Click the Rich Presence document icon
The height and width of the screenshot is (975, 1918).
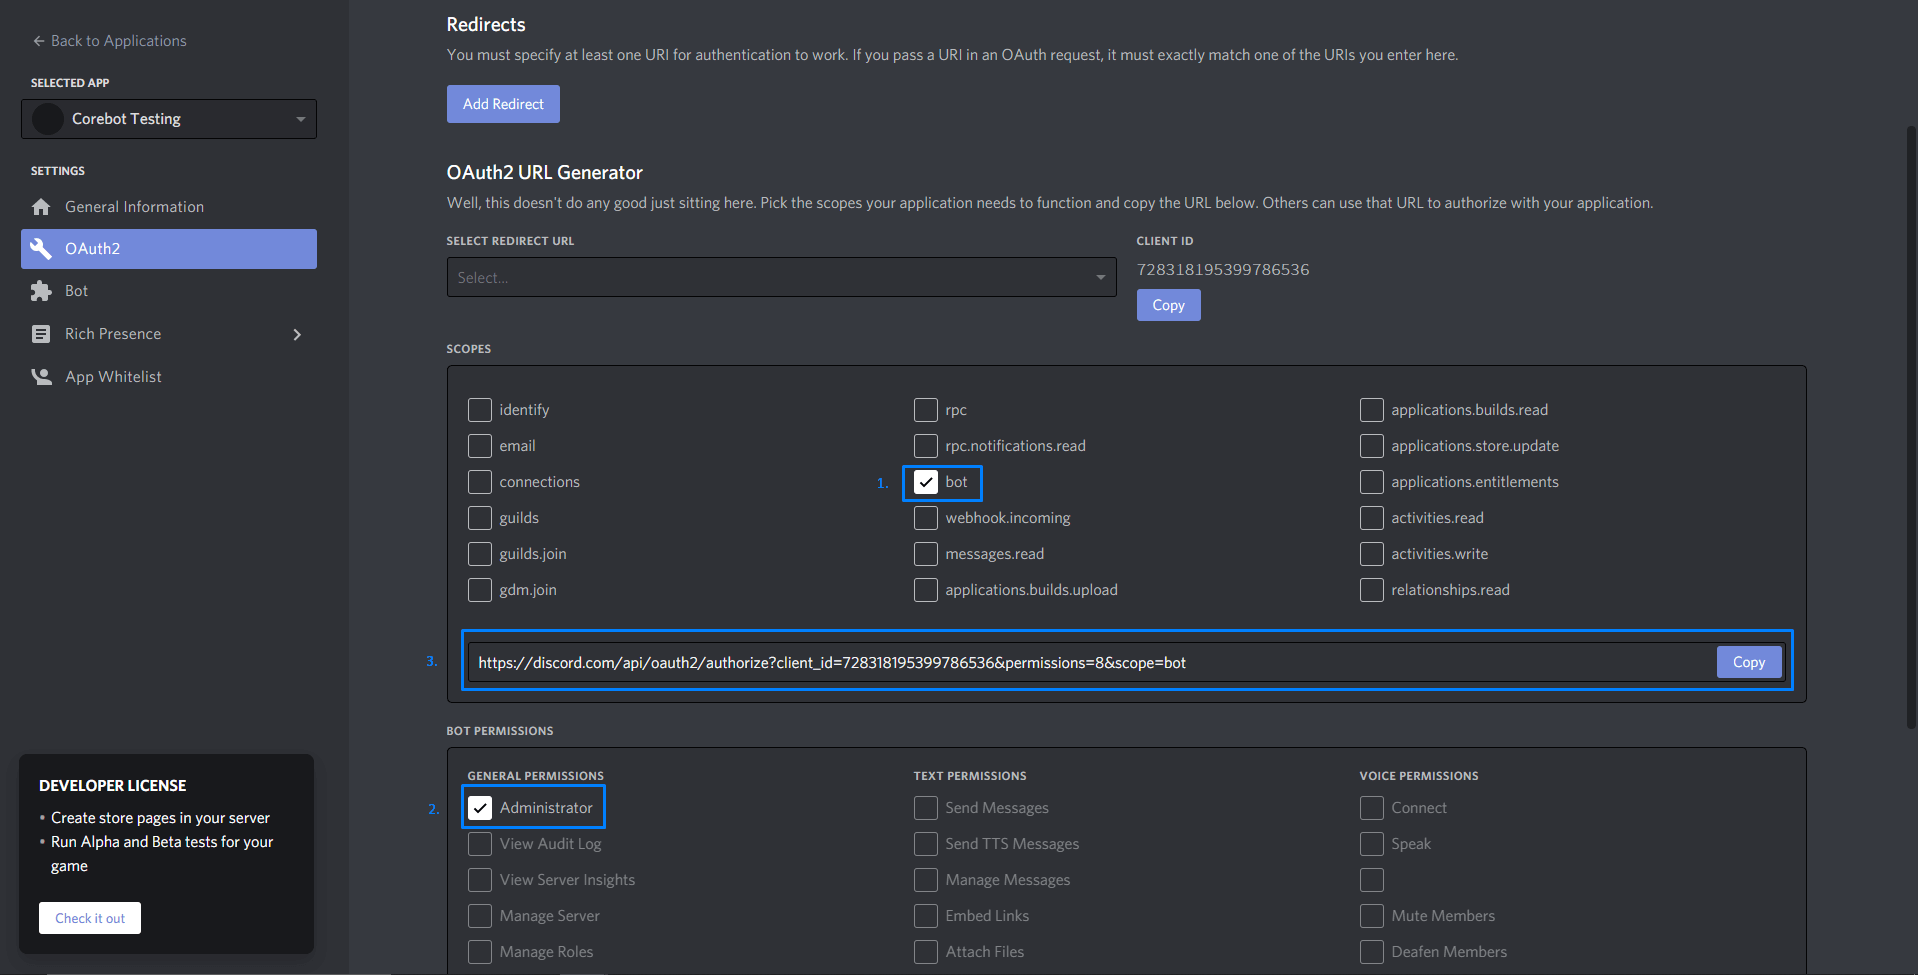pyautogui.click(x=41, y=334)
